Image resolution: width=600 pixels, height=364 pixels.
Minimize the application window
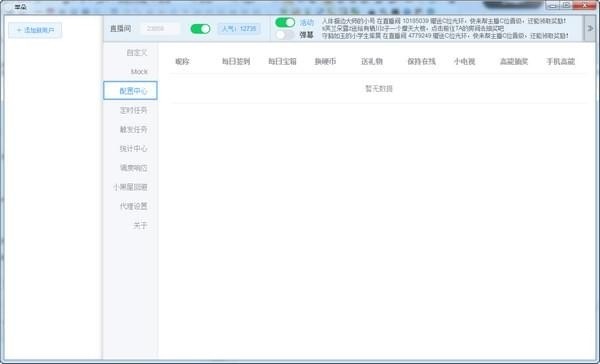point(552,5)
